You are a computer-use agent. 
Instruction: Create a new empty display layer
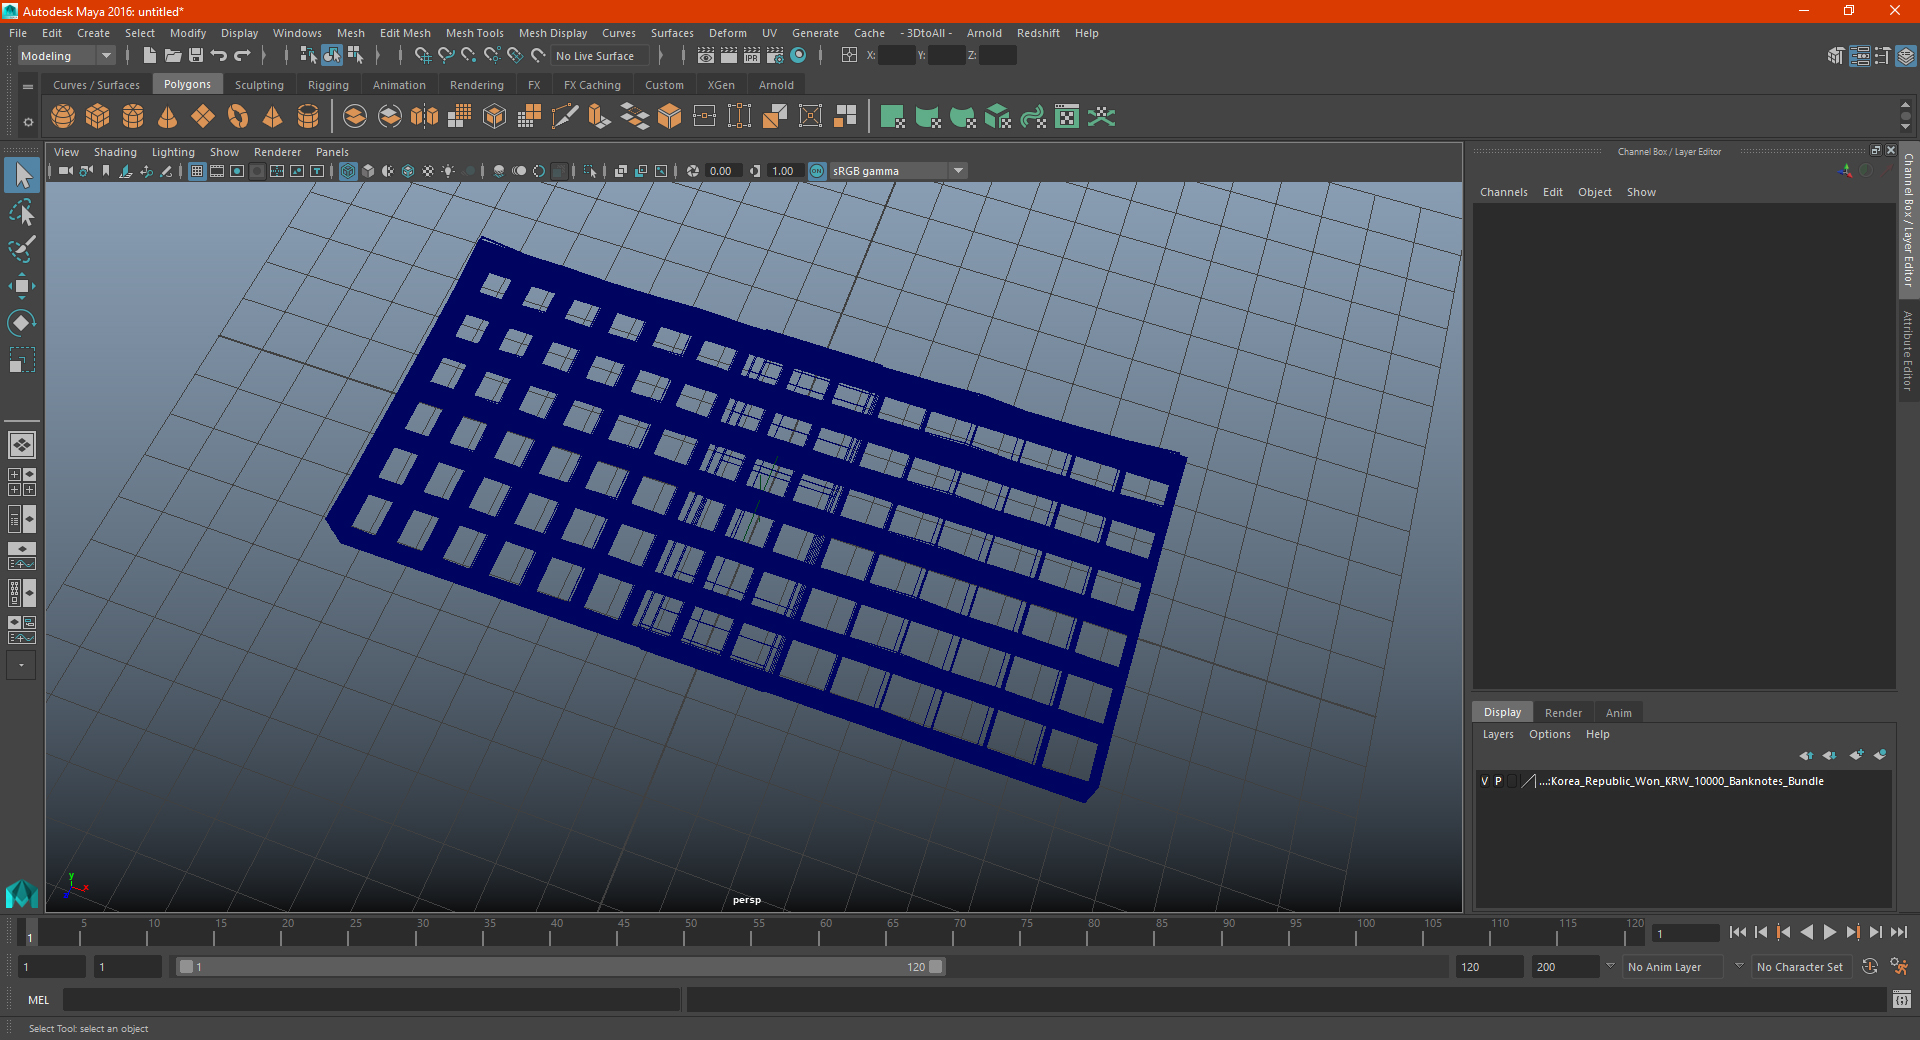[x=1857, y=755]
